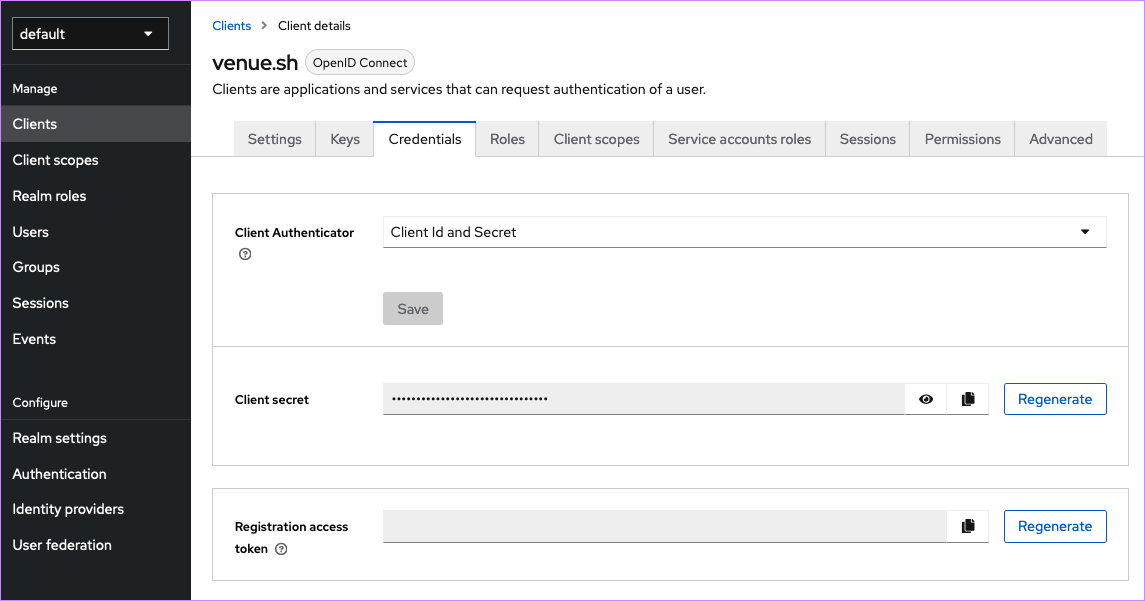The image size is (1145, 601).
Task: Click the Registration access token field
Action: (665, 527)
